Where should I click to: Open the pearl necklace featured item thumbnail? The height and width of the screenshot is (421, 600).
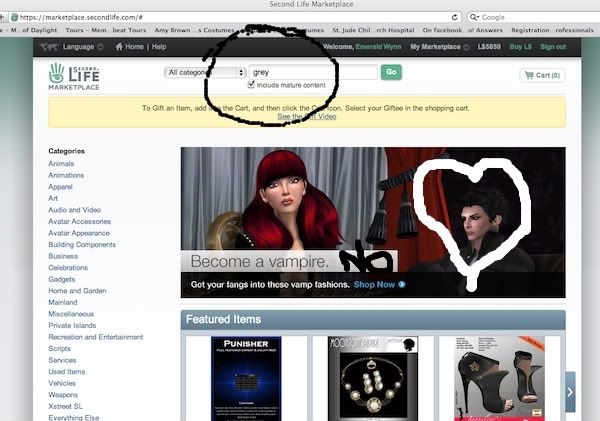(373, 379)
